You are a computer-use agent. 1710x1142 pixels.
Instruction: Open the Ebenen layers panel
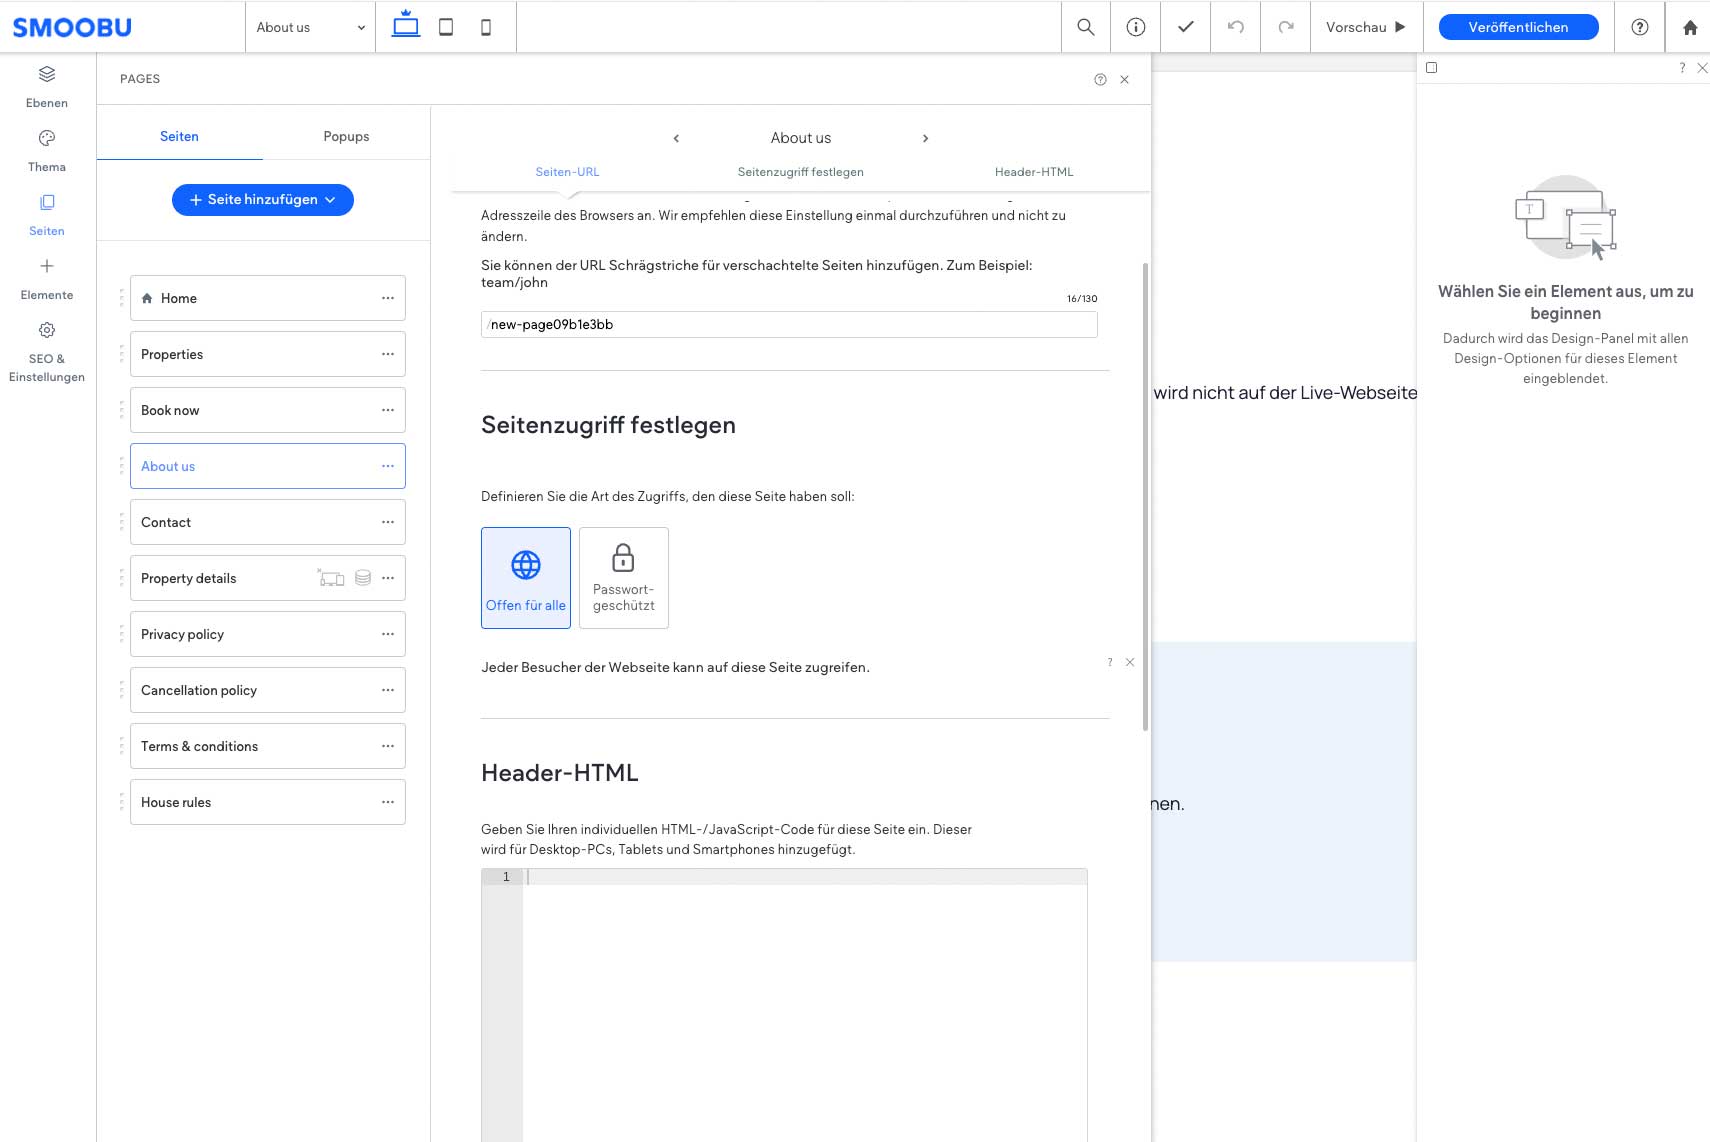point(47,86)
